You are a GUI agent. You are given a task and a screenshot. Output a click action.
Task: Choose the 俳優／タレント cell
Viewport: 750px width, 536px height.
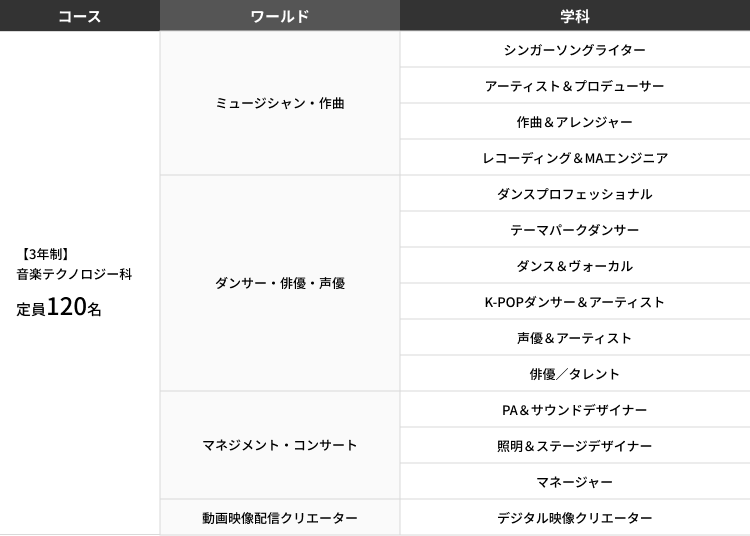(574, 374)
